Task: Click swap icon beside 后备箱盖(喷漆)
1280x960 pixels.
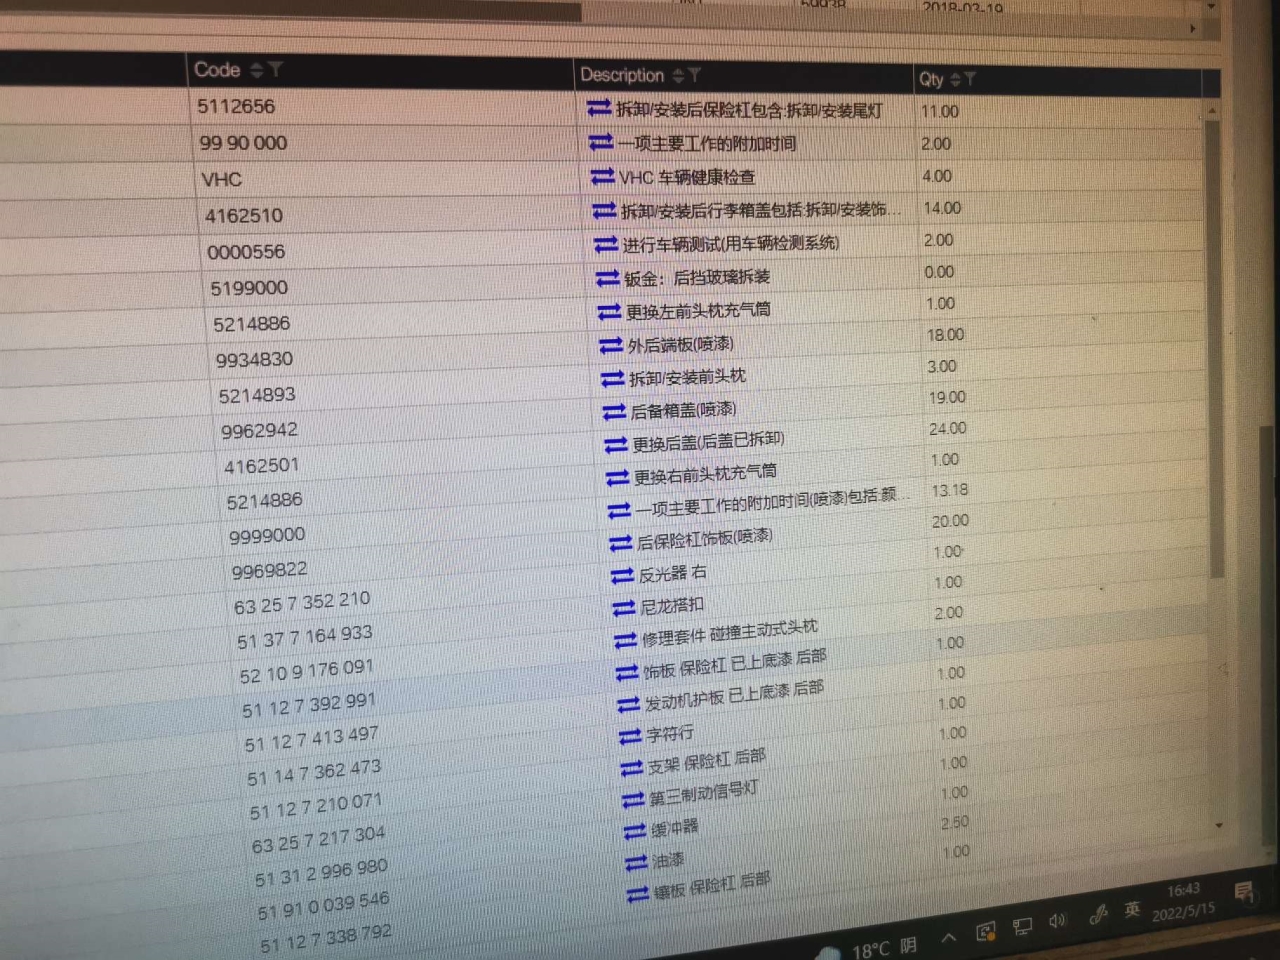Action: (615, 412)
